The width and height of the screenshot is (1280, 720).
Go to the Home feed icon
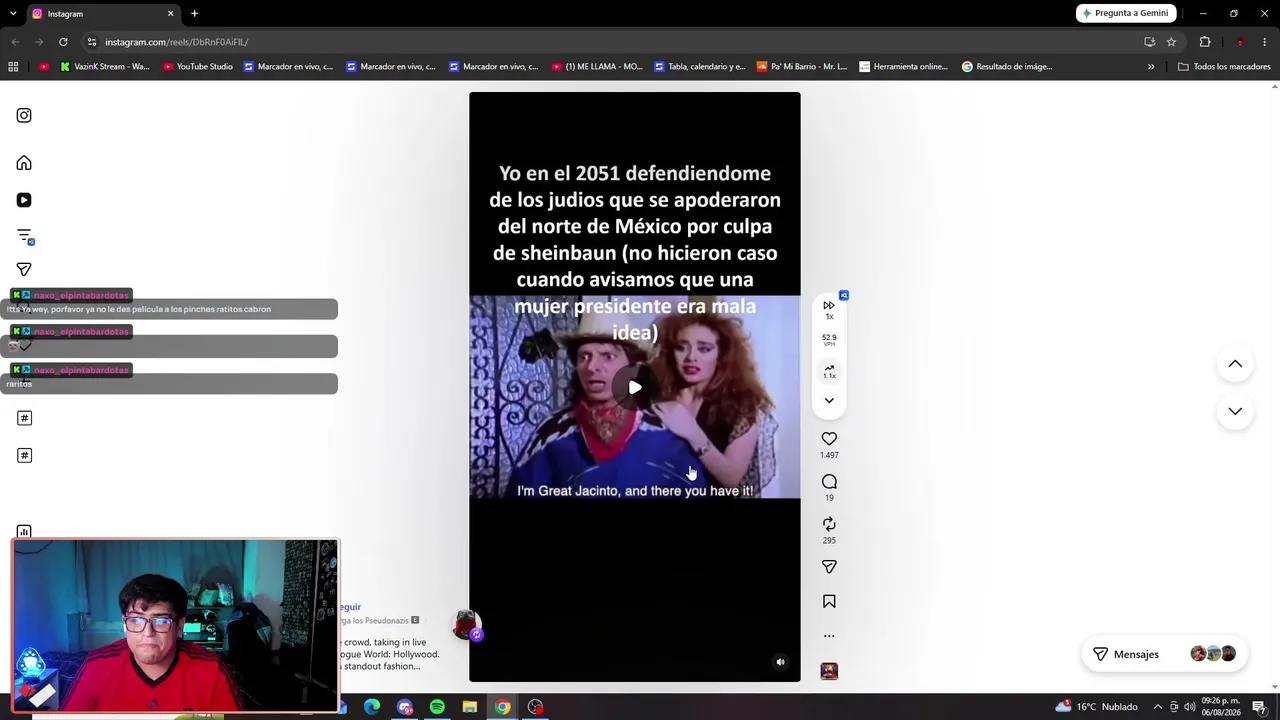tap(24, 163)
